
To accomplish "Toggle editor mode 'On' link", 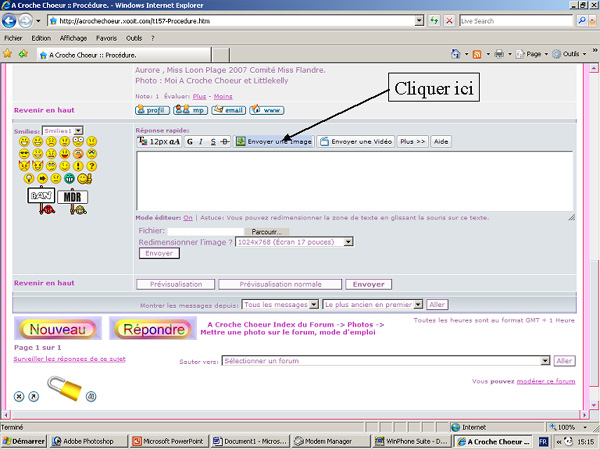I will tap(188, 218).
